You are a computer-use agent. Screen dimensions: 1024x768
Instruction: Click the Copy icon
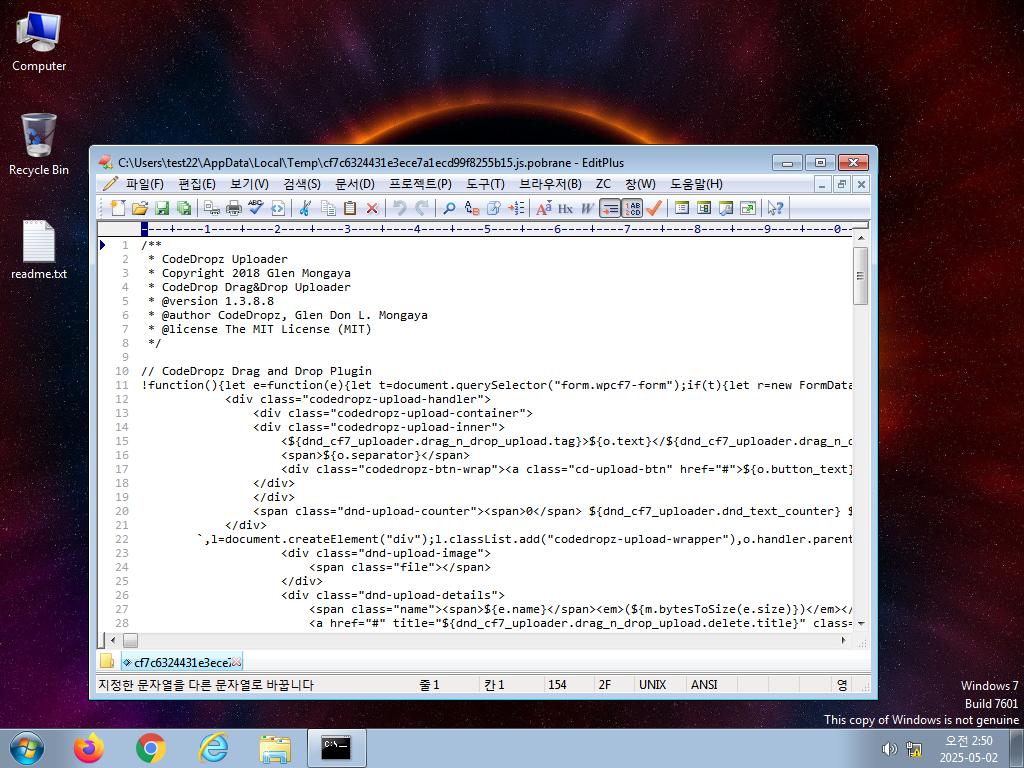point(328,208)
